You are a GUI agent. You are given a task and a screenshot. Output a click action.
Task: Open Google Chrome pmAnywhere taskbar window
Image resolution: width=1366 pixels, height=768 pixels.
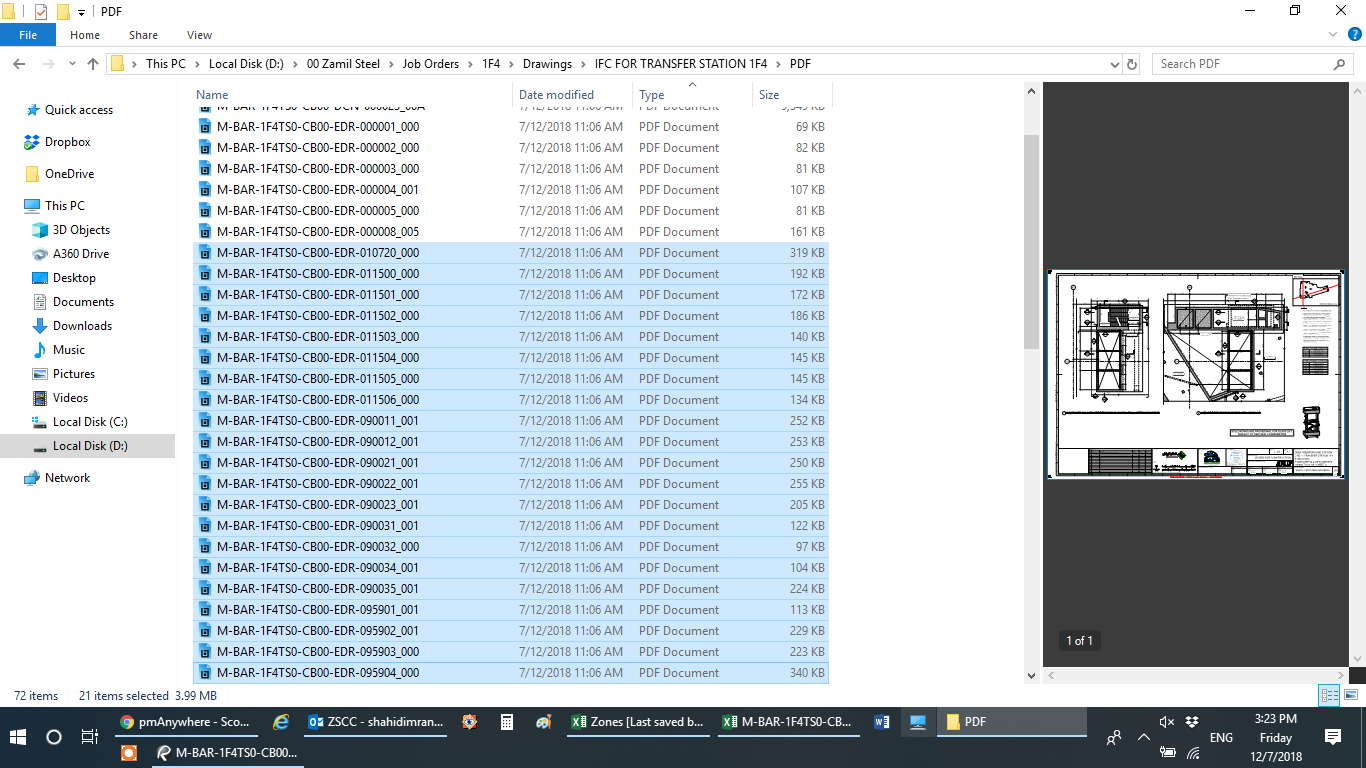click(186, 722)
